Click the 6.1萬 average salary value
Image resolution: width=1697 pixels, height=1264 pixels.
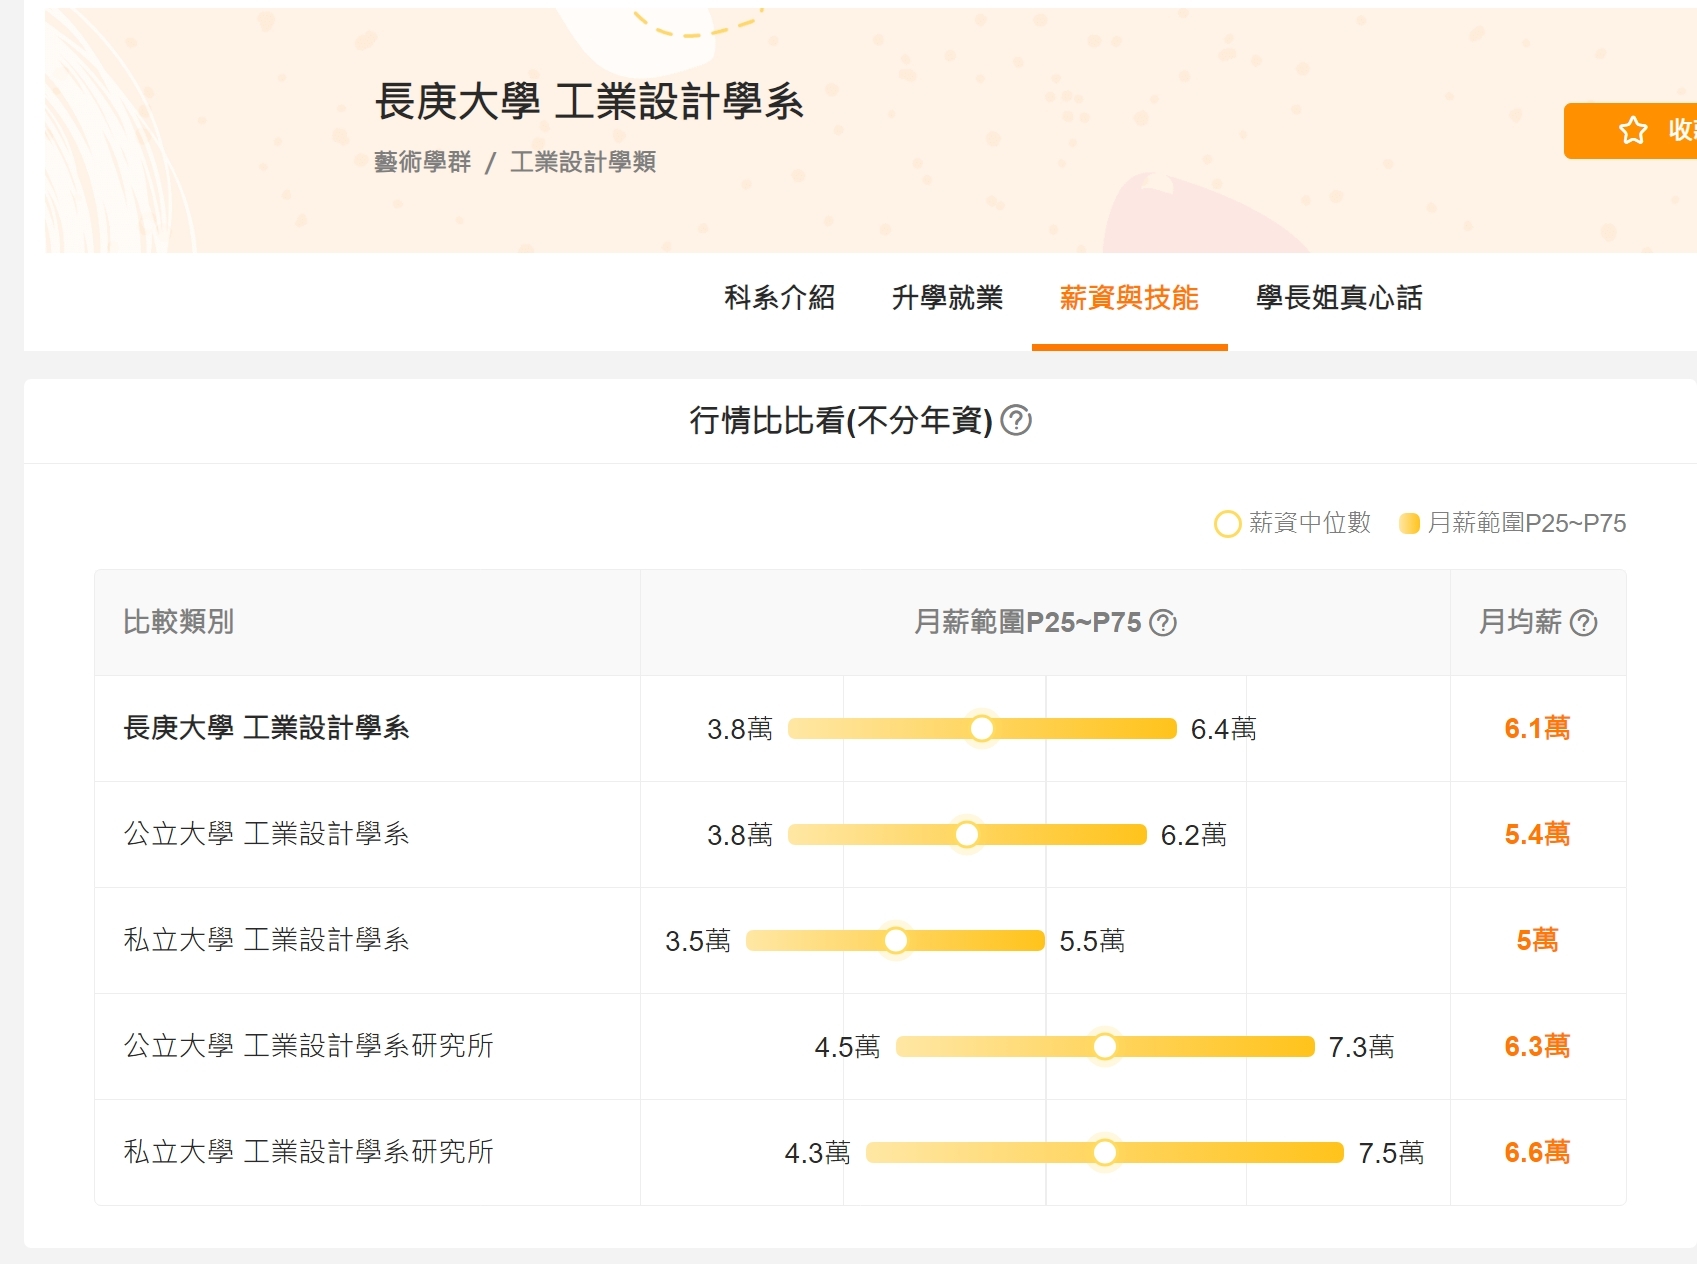[1537, 728]
